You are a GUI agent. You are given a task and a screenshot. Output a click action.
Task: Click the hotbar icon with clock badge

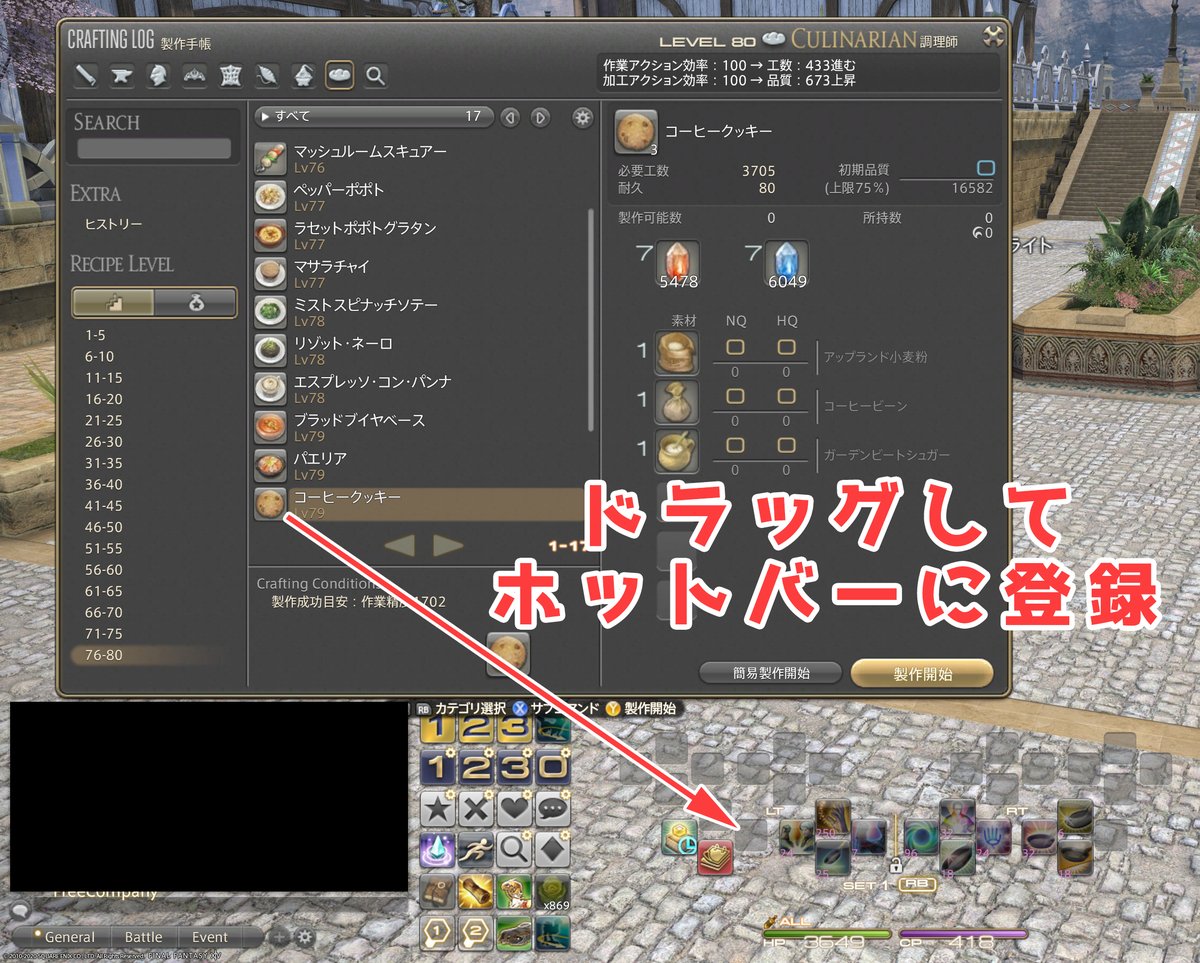[x=681, y=839]
